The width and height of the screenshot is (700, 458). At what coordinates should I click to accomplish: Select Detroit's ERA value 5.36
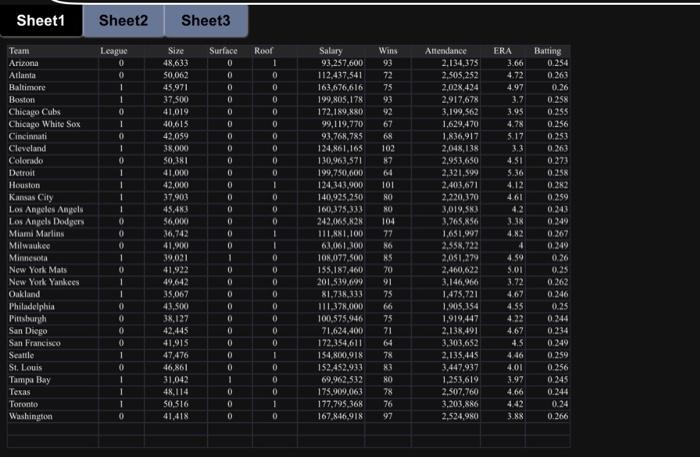click(515, 172)
